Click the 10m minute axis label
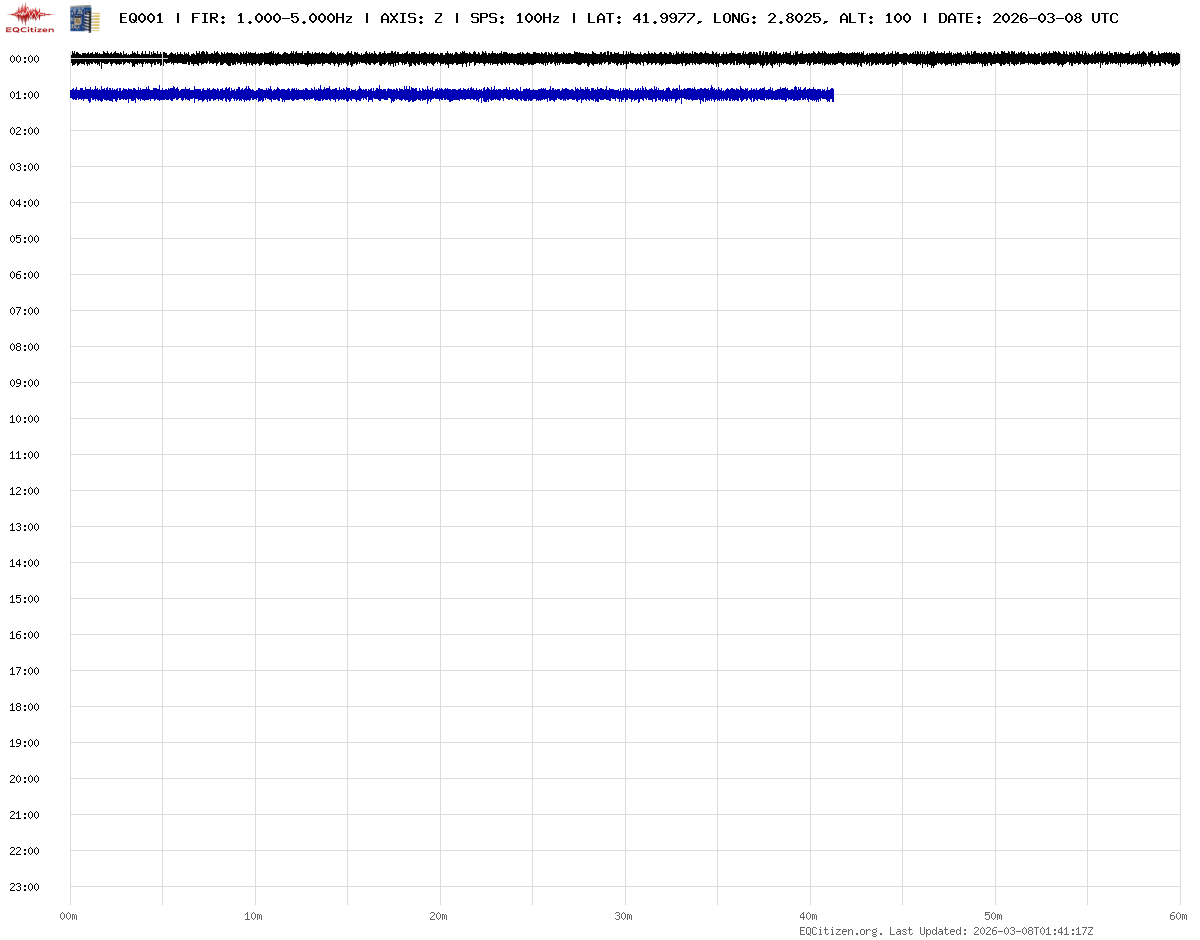The height and width of the screenshot is (940, 1200). (253, 916)
